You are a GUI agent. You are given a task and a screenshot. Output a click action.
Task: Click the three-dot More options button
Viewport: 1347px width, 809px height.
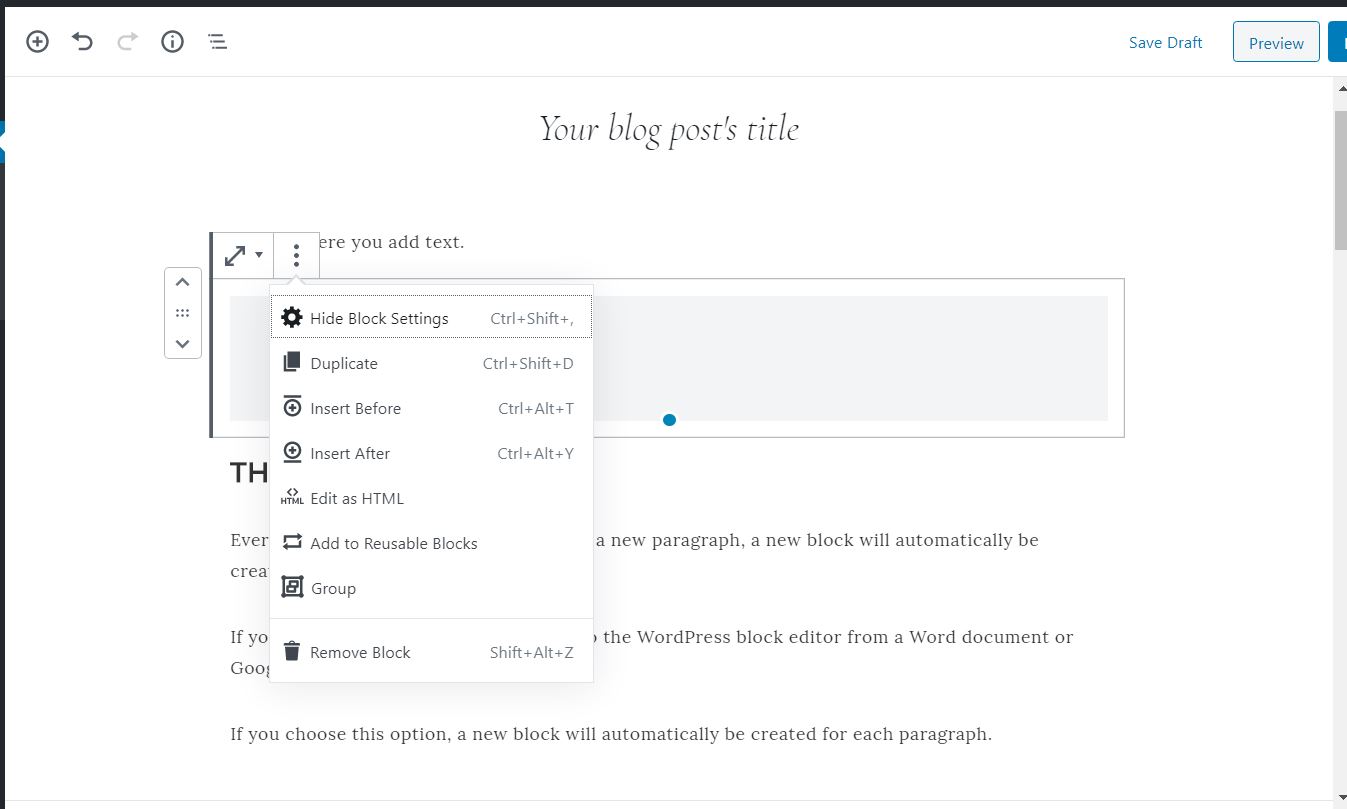[296, 255]
